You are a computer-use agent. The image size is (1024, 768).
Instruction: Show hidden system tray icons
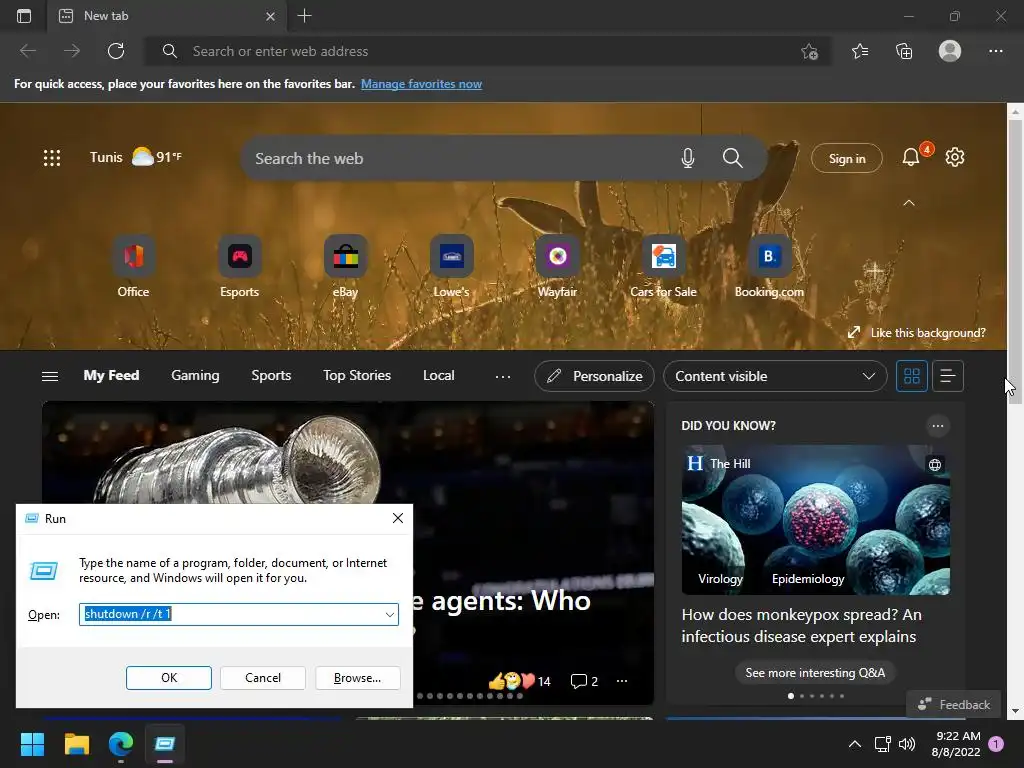(854, 744)
